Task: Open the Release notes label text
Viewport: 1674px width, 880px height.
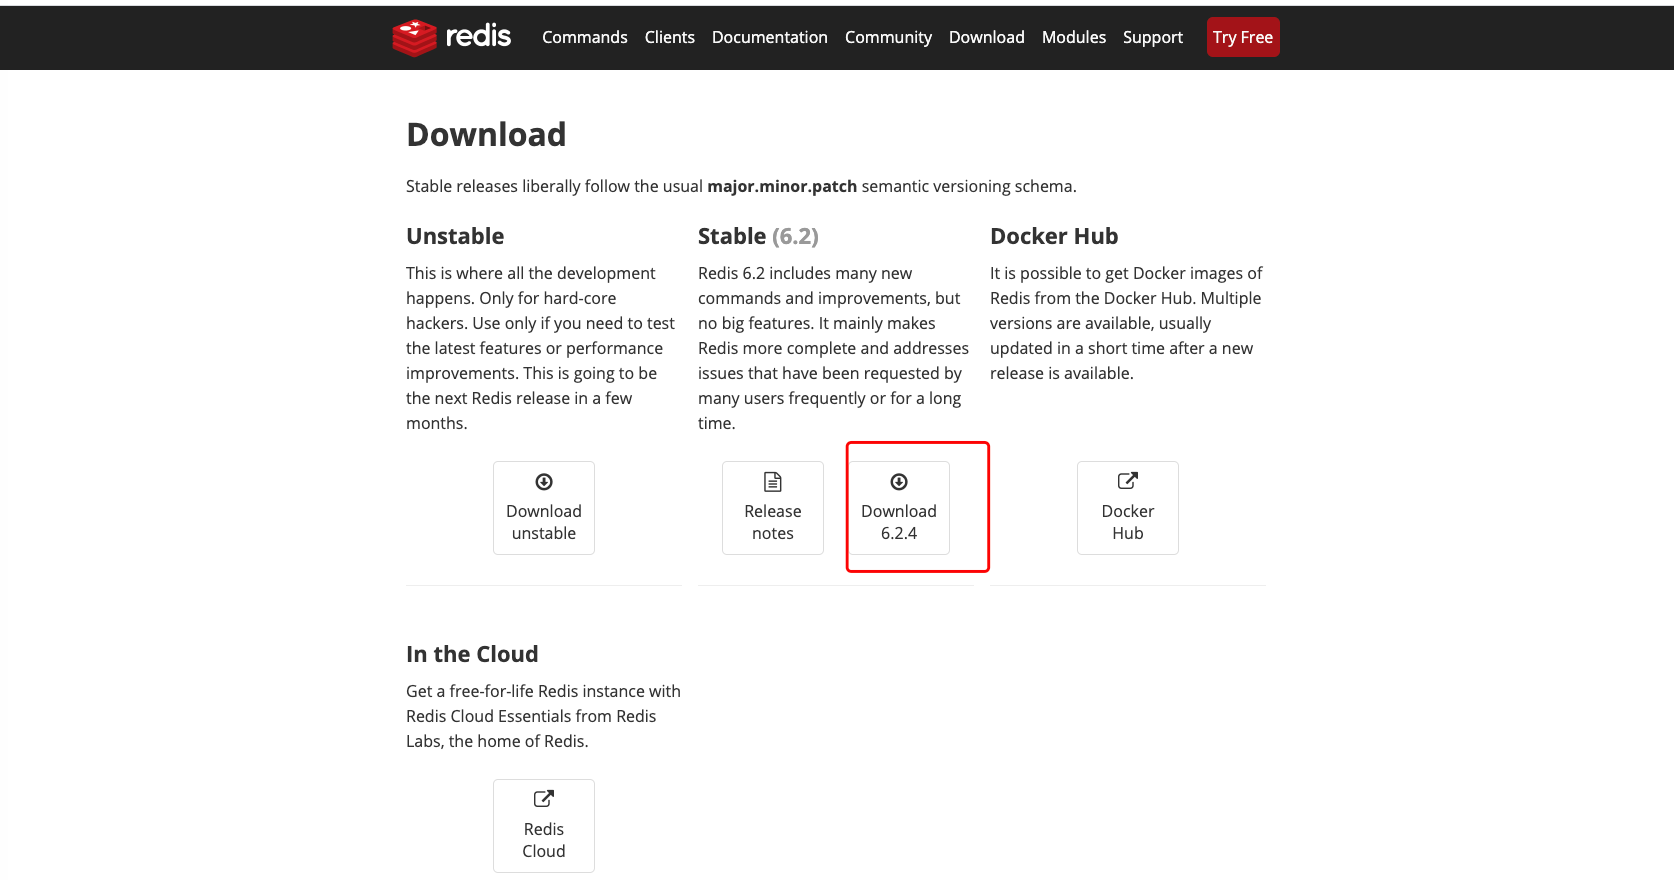Action: click(773, 522)
